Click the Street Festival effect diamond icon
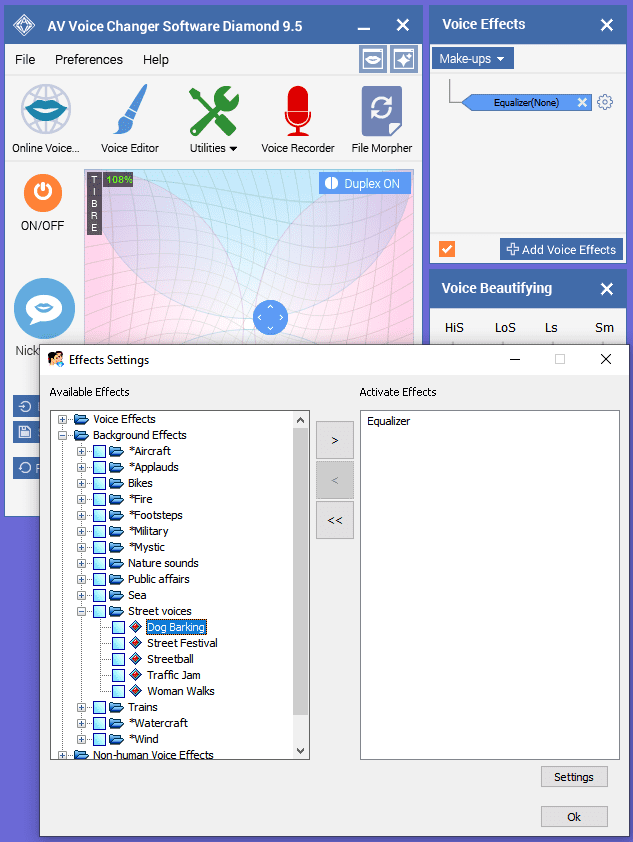633x842 pixels. [136, 643]
